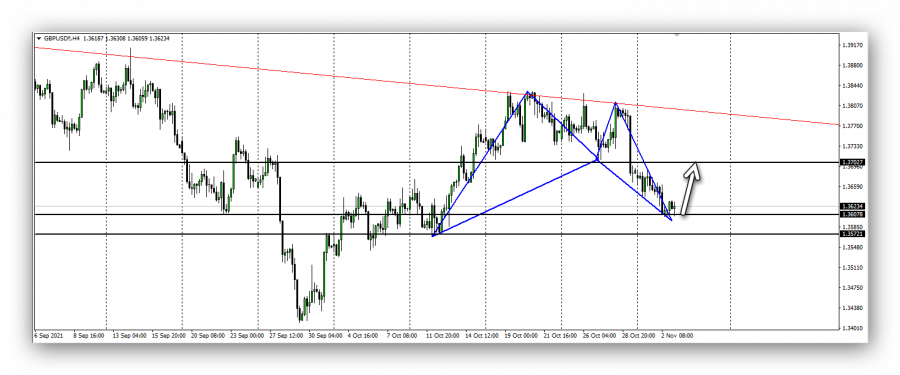The height and width of the screenshot is (375, 900).
Task: Click the 1.38070 price axis value
Action: point(854,106)
